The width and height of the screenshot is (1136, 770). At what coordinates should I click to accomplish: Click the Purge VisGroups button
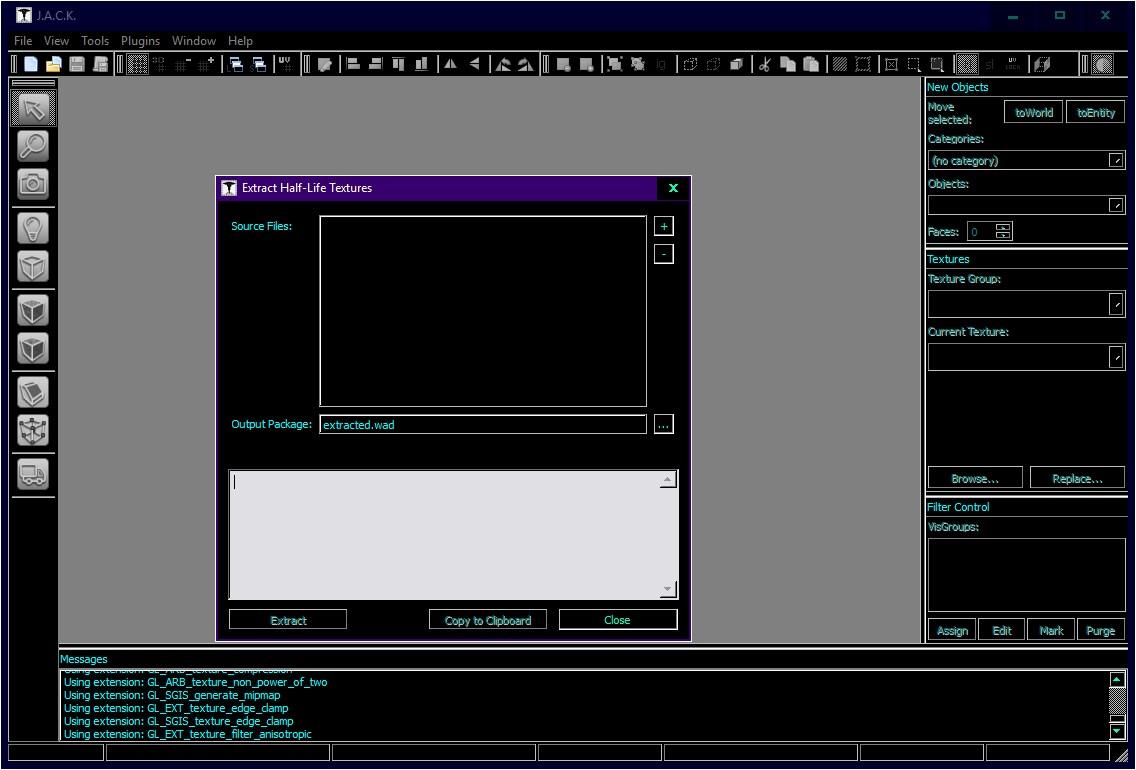pyautogui.click(x=1100, y=630)
